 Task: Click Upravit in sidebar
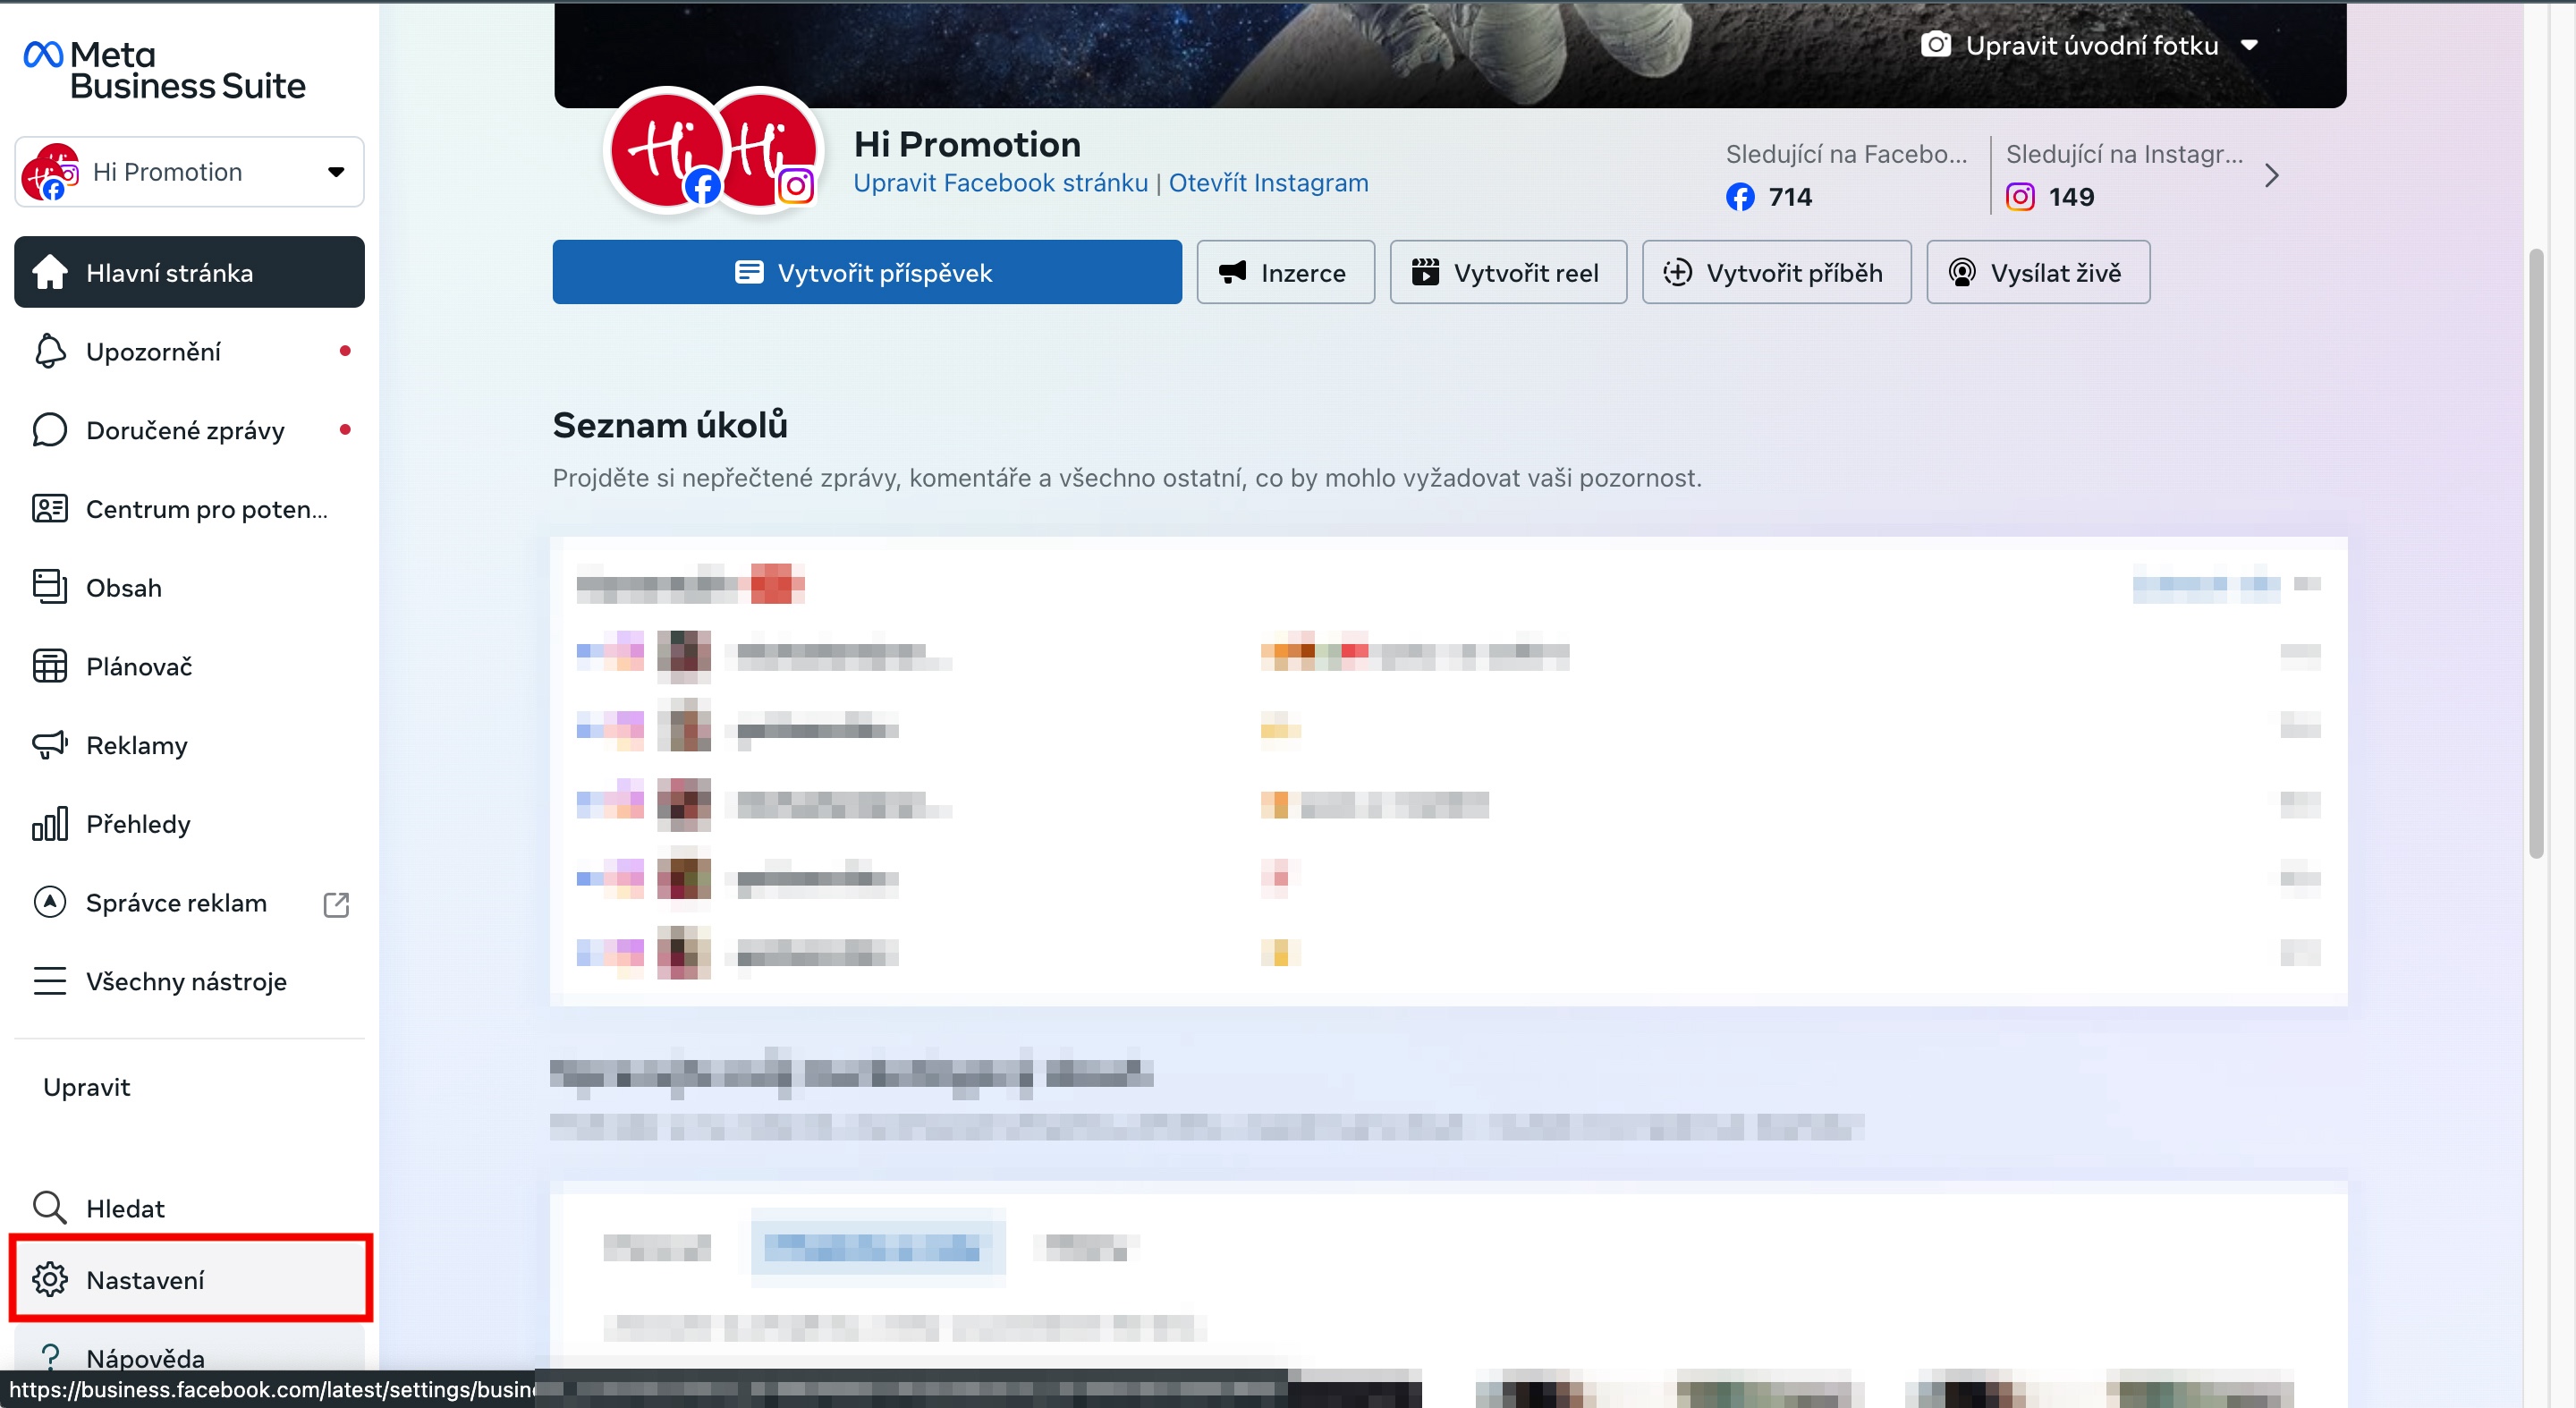[87, 1087]
